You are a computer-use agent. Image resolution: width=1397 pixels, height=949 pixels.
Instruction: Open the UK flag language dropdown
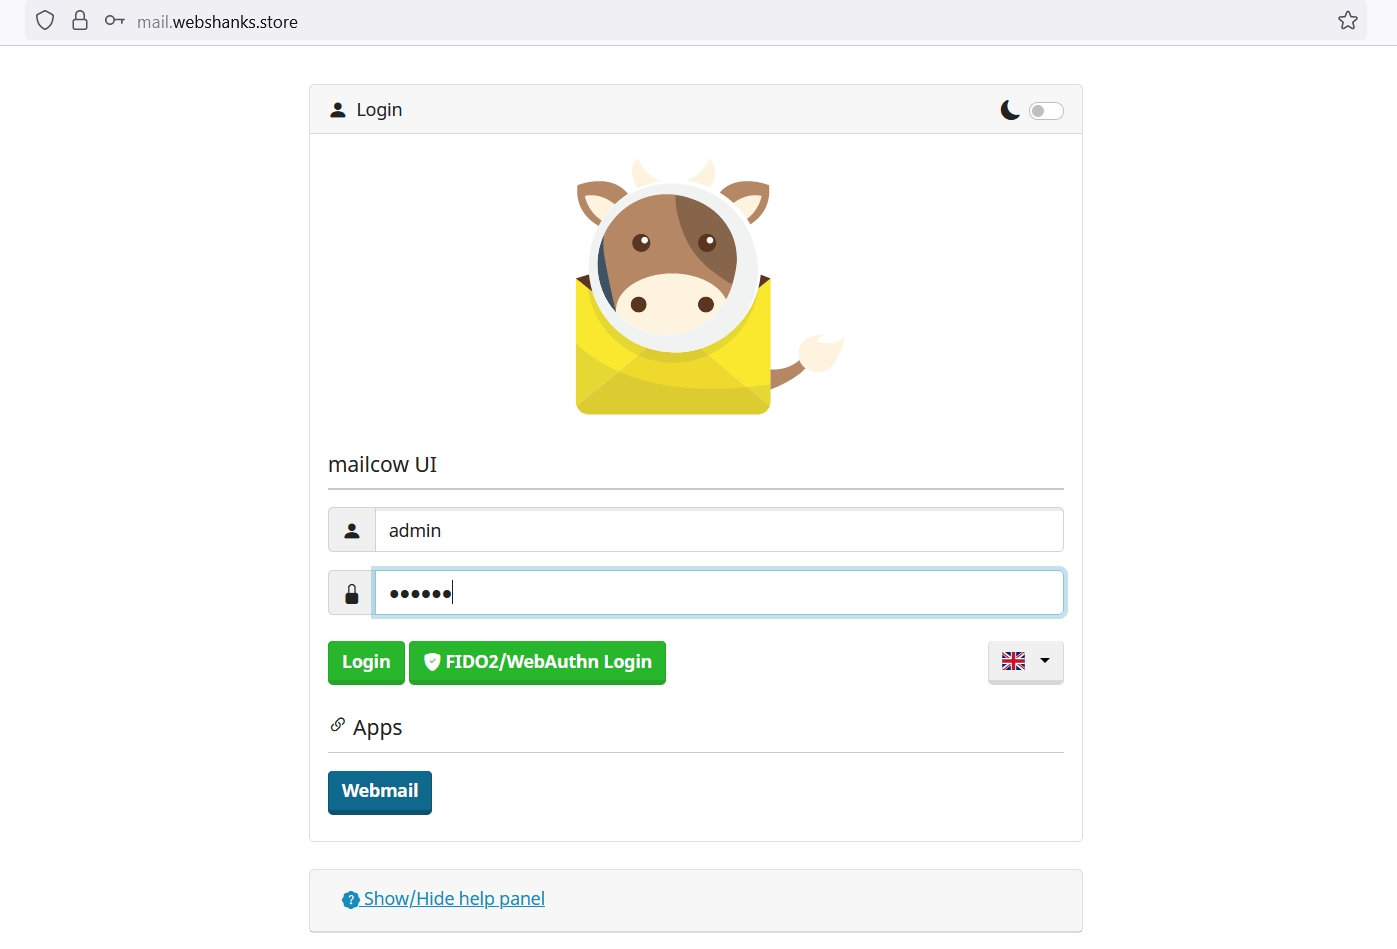[x=1025, y=662]
